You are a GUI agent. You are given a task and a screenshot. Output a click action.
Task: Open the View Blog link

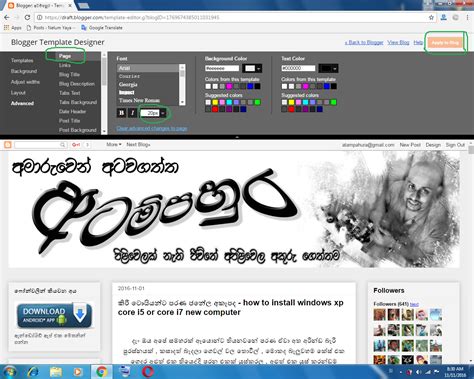click(398, 42)
